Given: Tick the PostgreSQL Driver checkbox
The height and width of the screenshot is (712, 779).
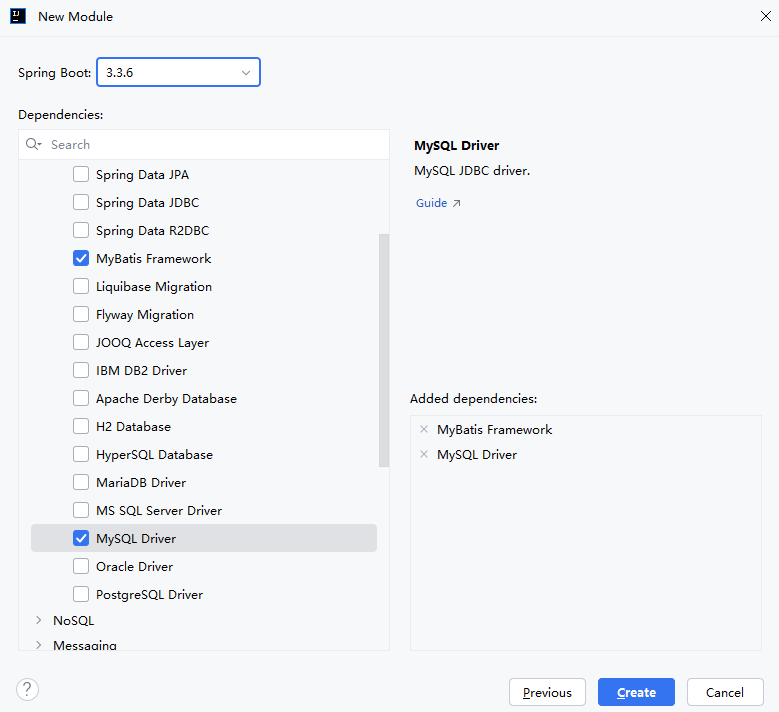Looking at the screenshot, I should click(81, 594).
